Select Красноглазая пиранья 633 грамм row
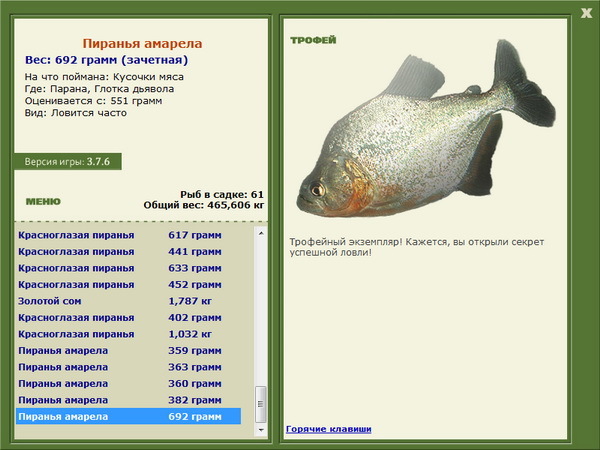 (x=128, y=268)
